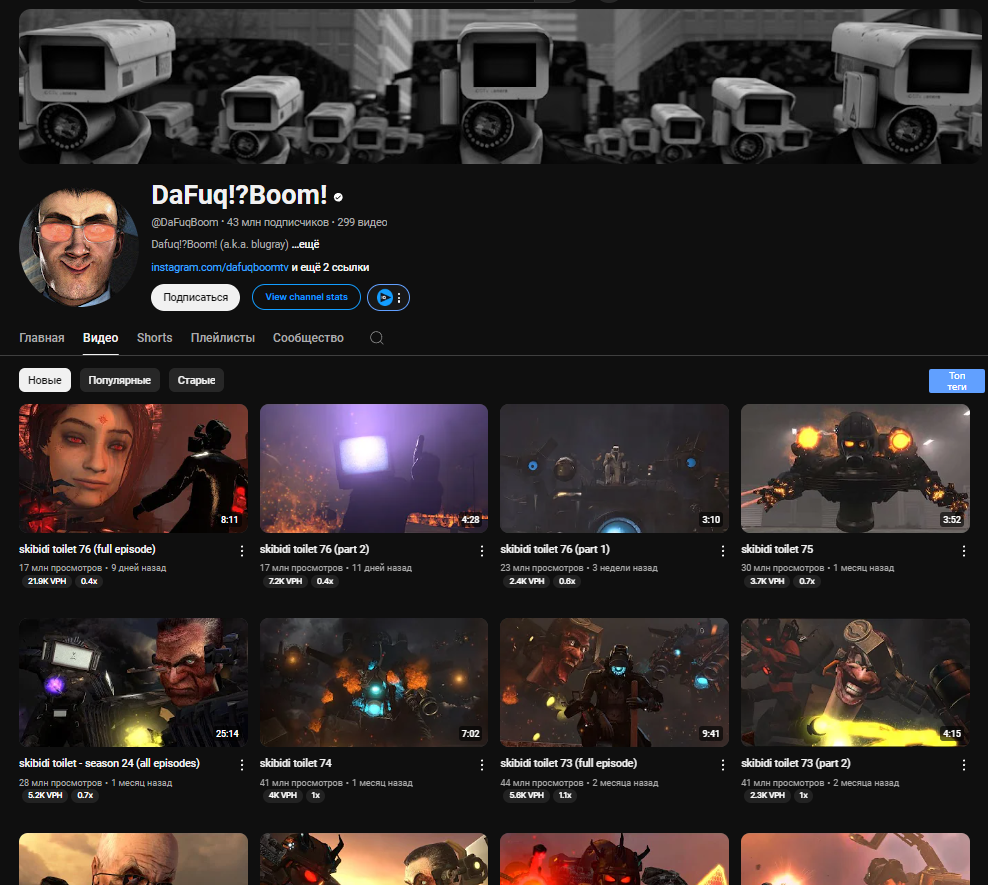Click the verified badge next to DaFuq!?Boom!

338,198
